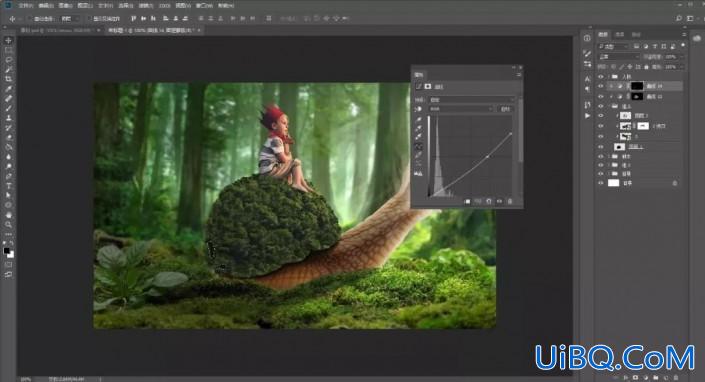The height and width of the screenshot is (382, 705).
Task: Hide the topmost group layer via eye icon
Action: coord(601,76)
